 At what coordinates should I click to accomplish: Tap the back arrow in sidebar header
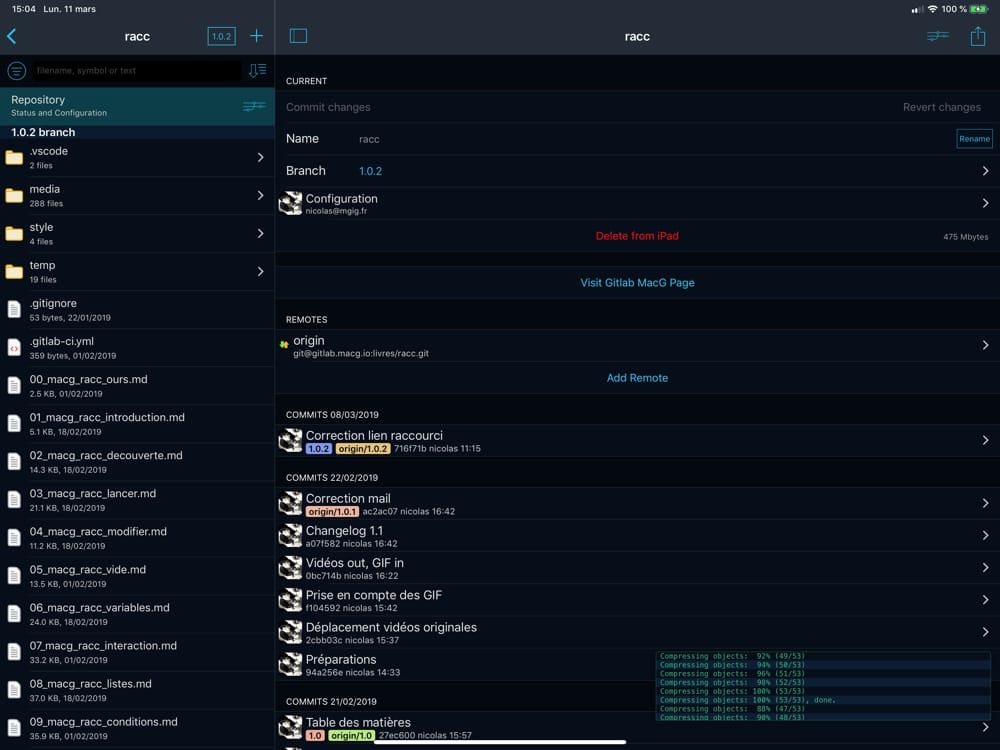coord(11,36)
